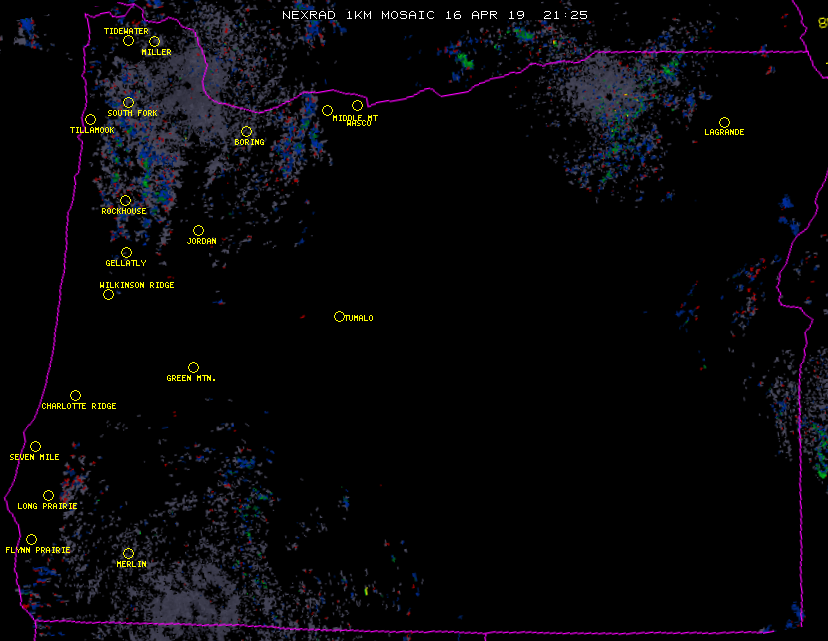Image resolution: width=828 pixels, height=641 pixels.
Task: Click the Tumalo station circle marker
Action: pos(339,316)
